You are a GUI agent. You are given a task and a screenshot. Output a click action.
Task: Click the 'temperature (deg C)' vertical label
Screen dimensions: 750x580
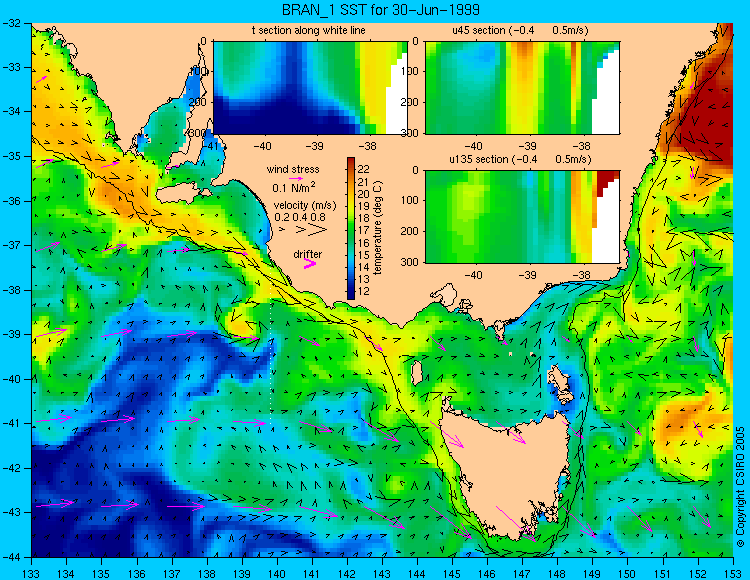coord(378,228)
